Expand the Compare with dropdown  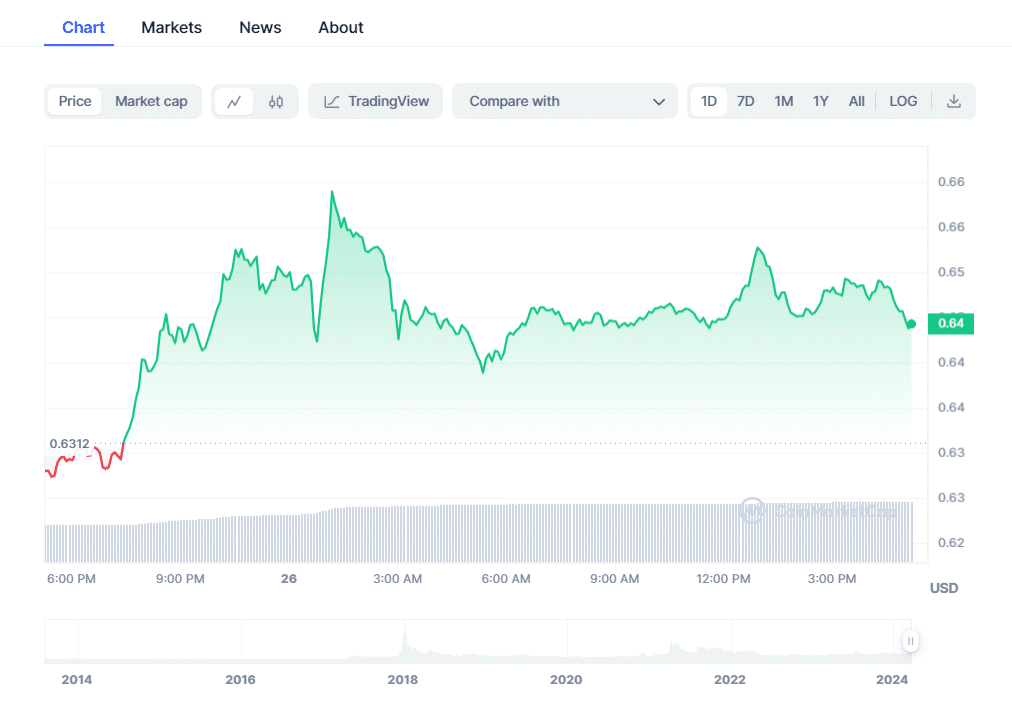(x=565, y=101)
